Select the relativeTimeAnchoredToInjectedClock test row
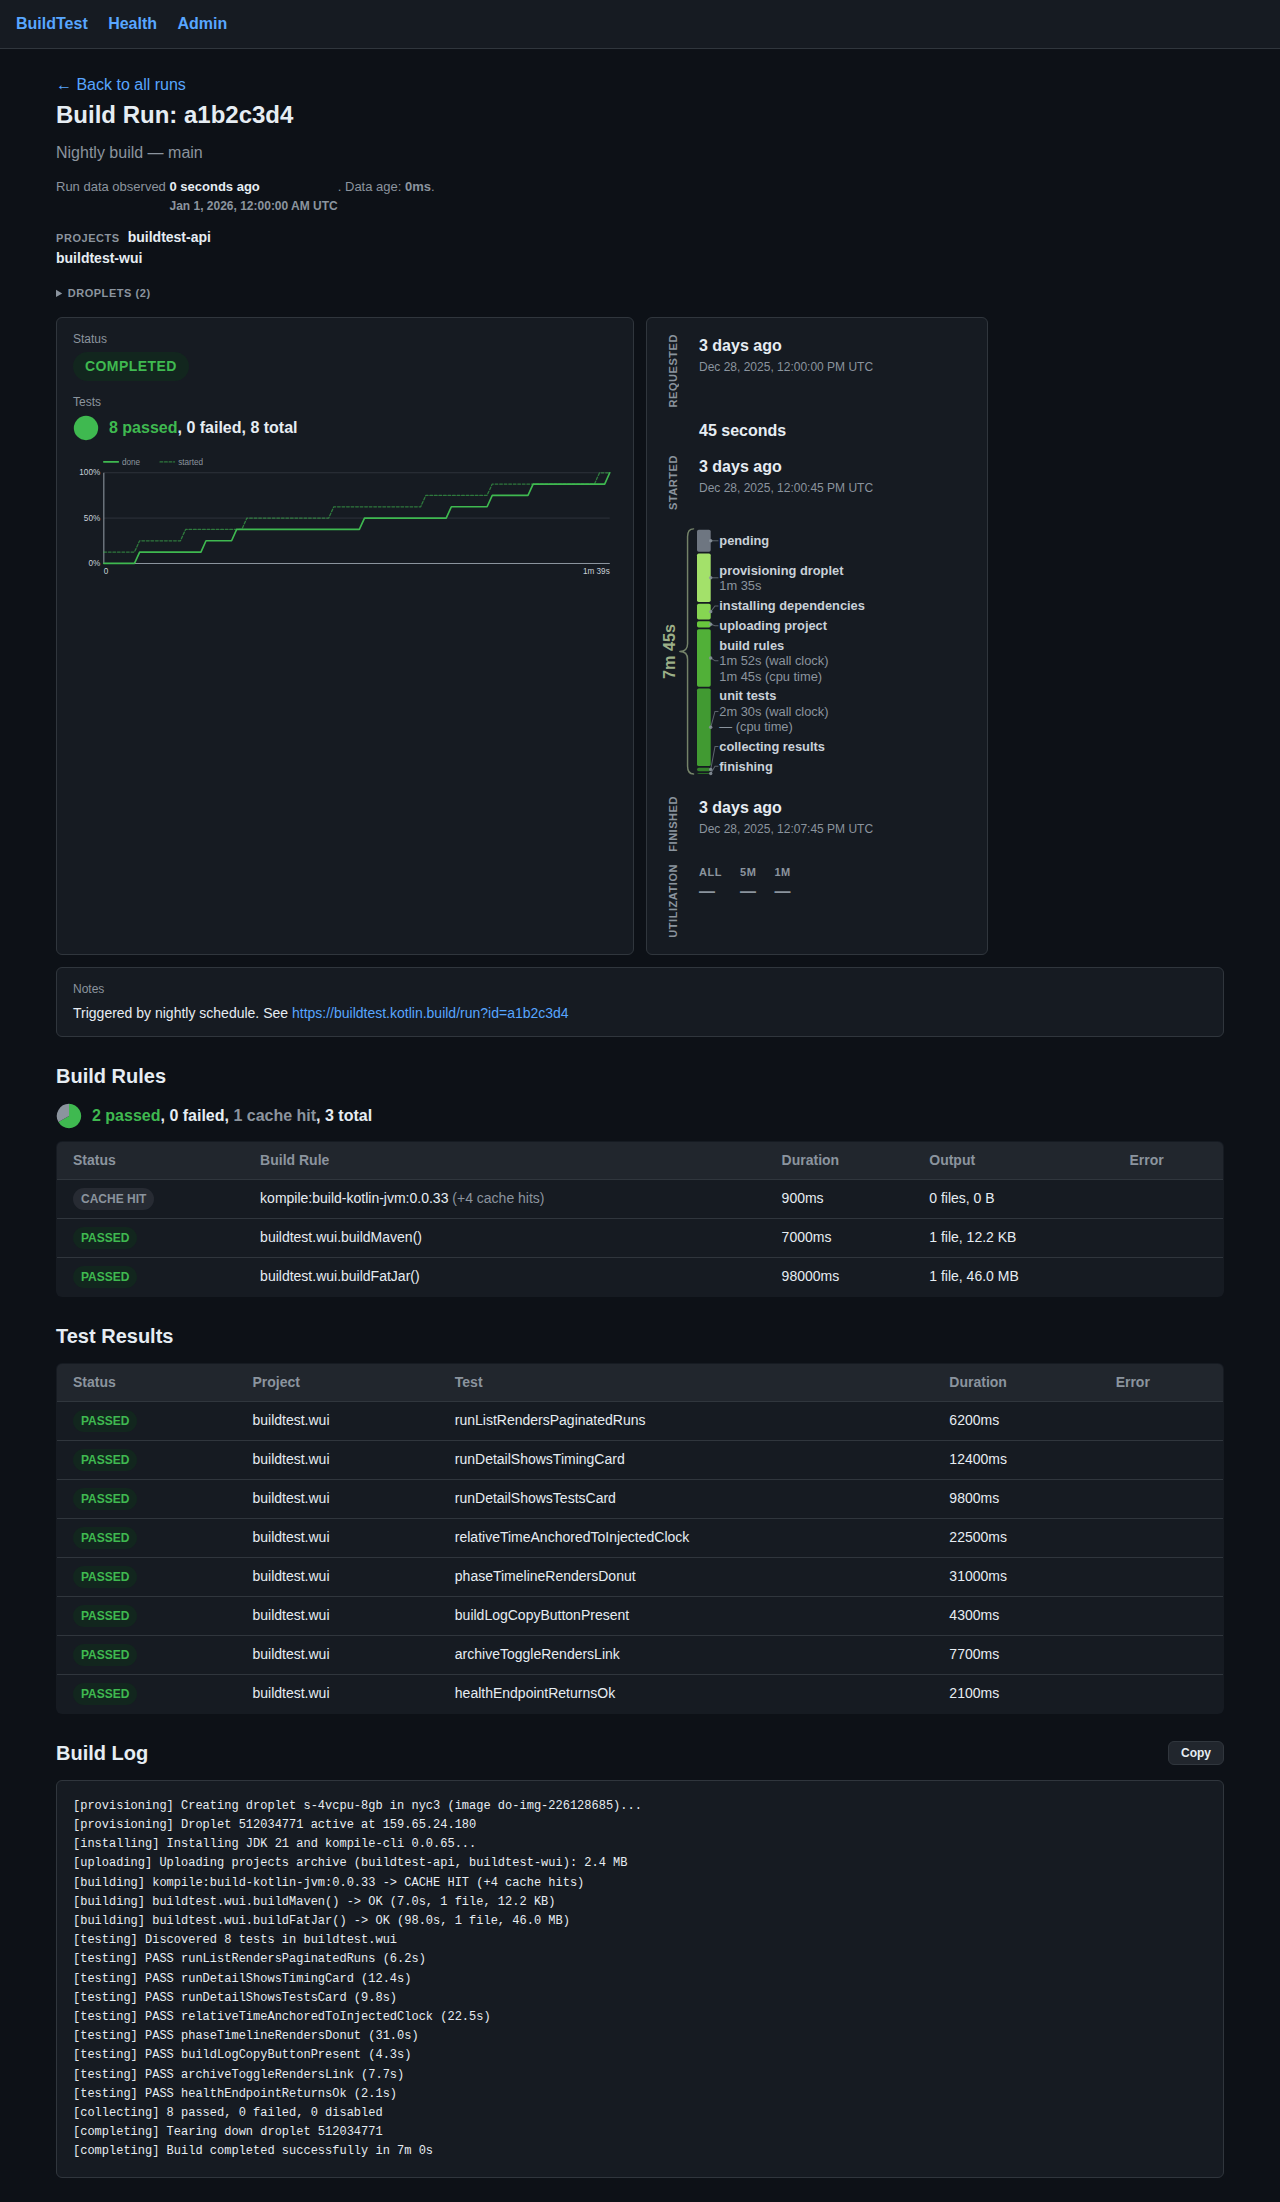Image resolution: width=1280 pixels, height=2202 pixels. [640, 1538]
